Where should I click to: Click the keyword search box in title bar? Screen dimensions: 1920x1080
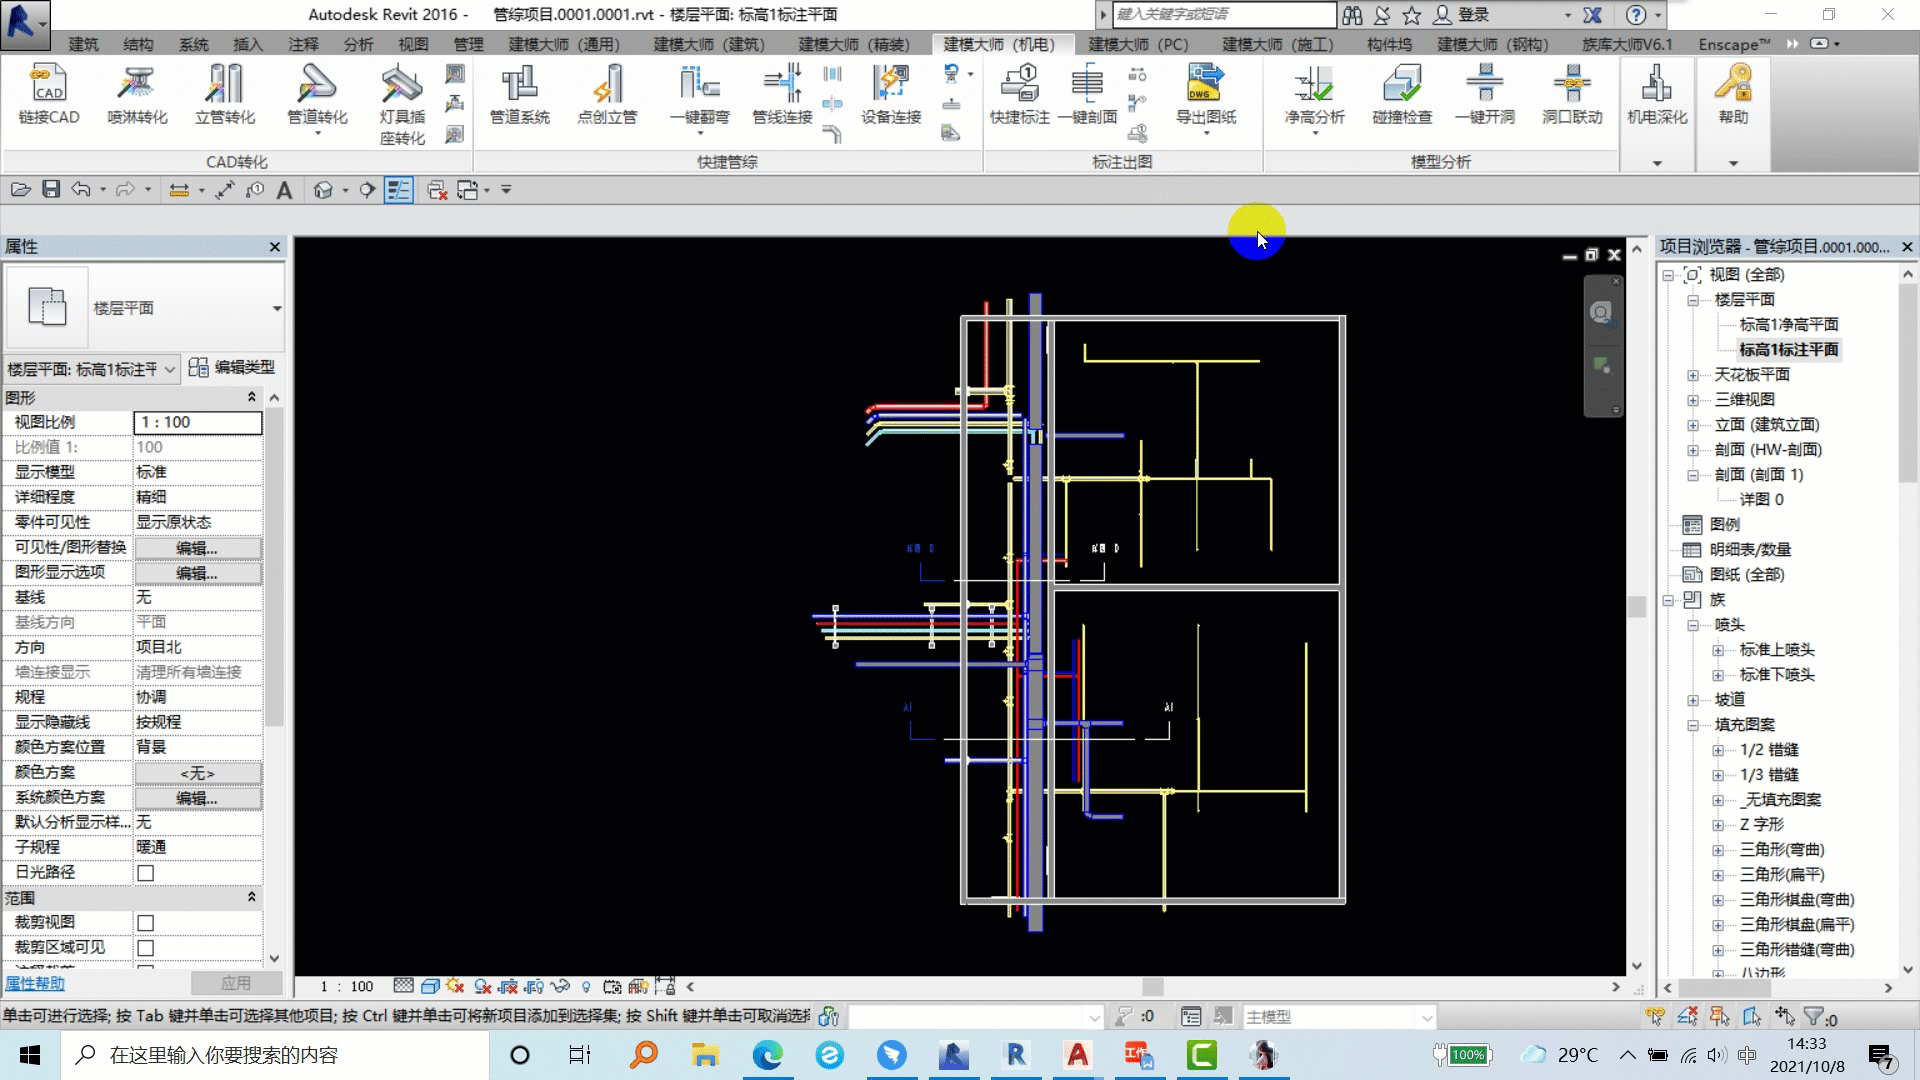[1224, 14]
